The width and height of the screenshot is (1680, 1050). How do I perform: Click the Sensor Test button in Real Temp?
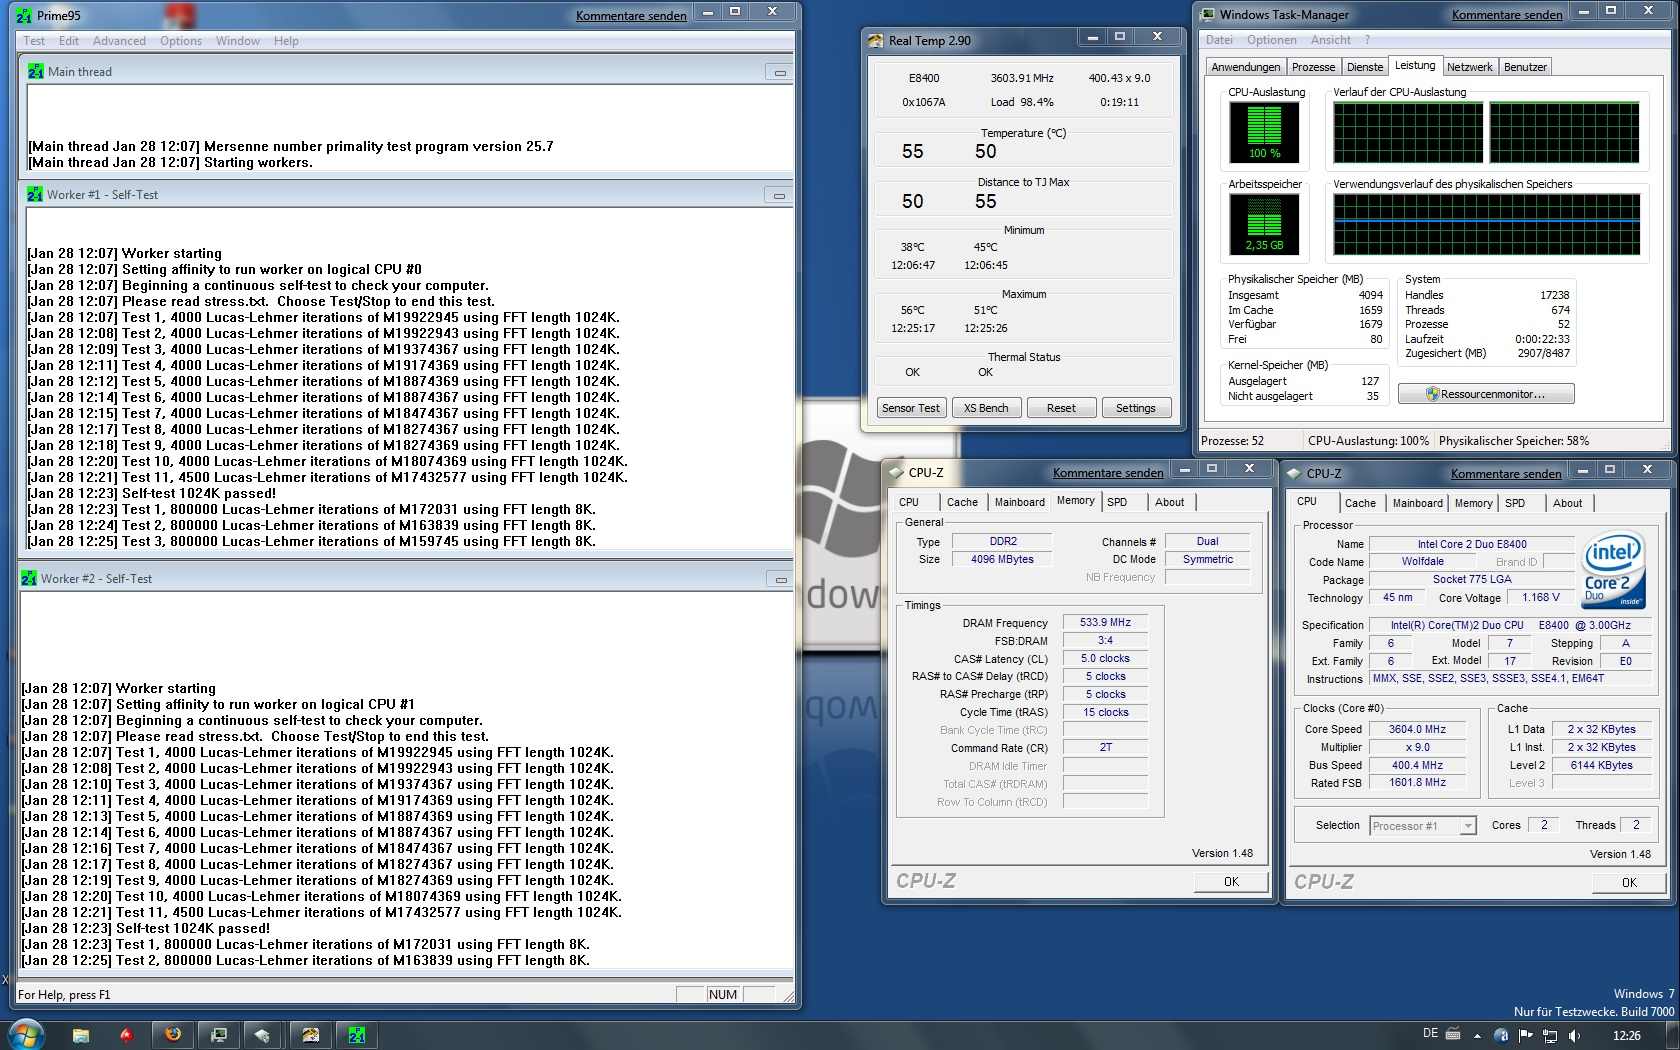point(911,408)
